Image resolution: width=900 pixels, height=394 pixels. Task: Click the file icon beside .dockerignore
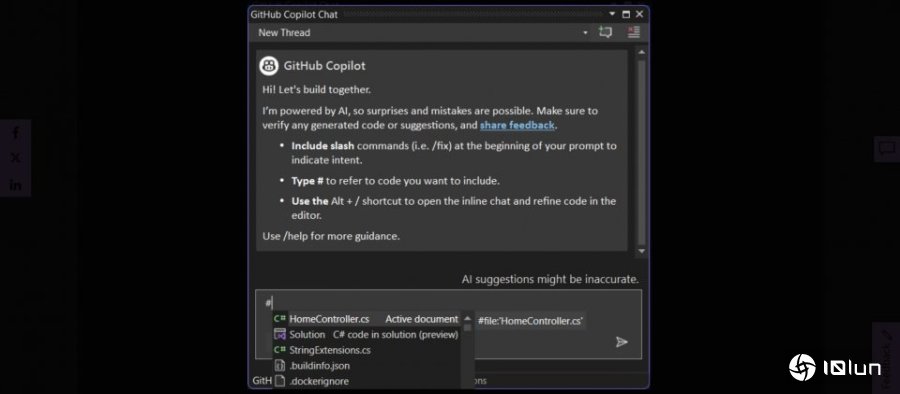point(280,381)
